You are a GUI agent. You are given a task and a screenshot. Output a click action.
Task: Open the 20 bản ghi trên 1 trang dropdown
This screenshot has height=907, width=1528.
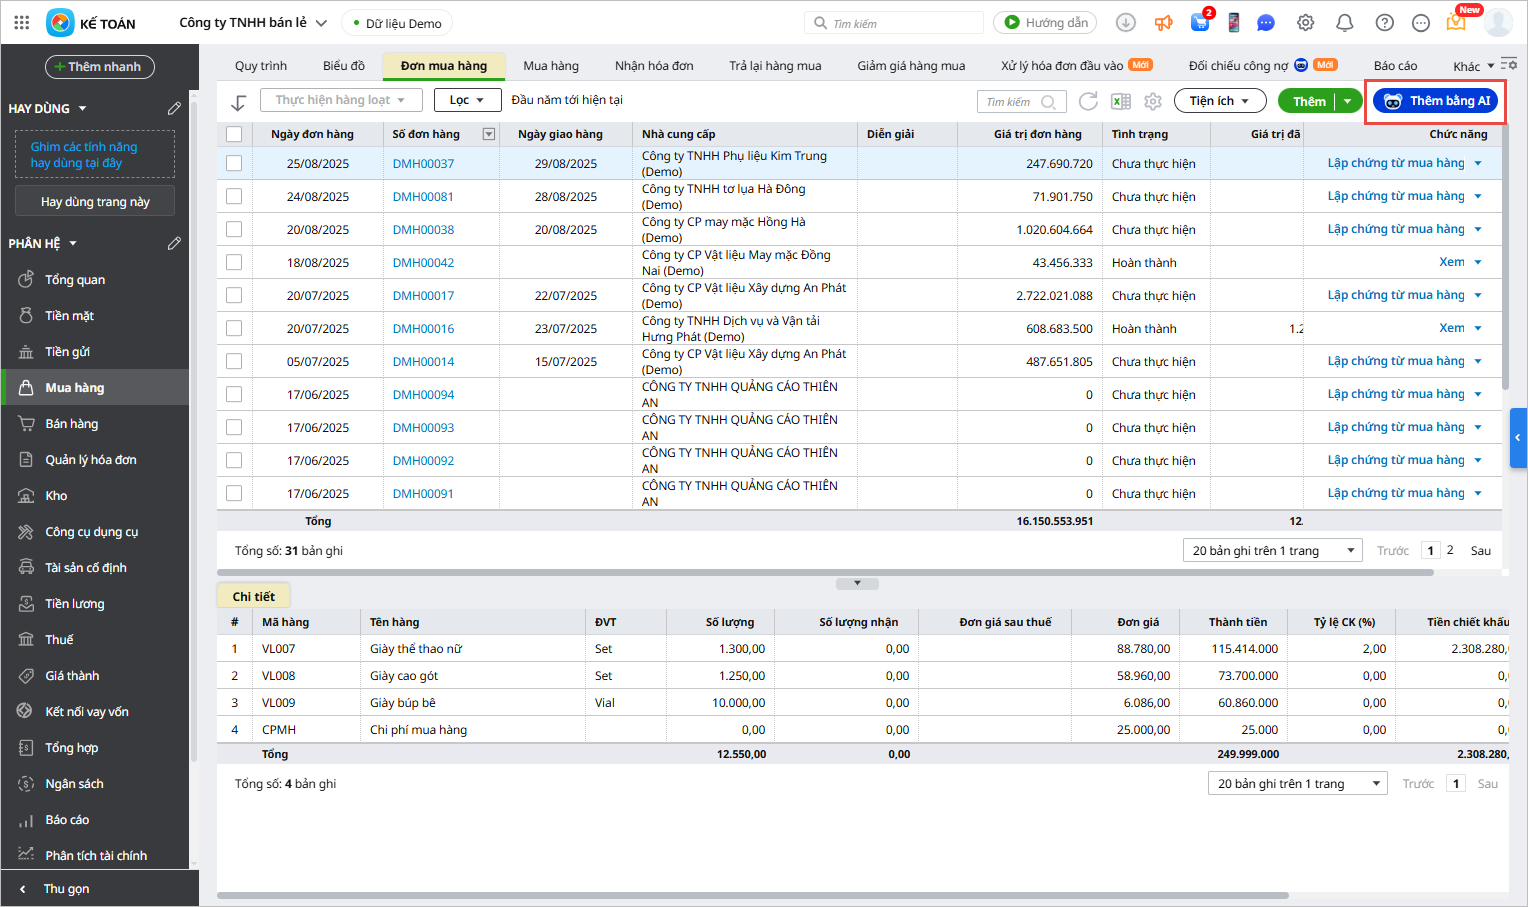tap(1272, 550)
